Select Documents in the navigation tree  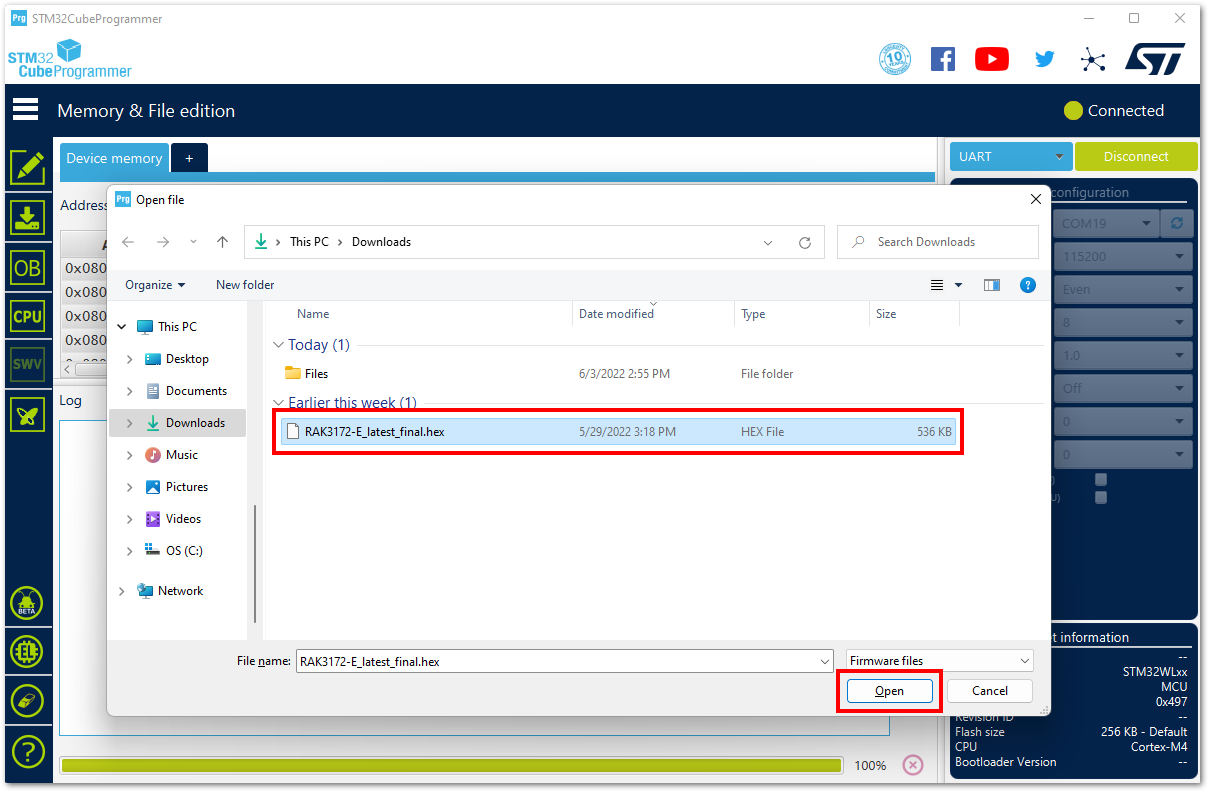pyautogui.click(x=196, y=391)
